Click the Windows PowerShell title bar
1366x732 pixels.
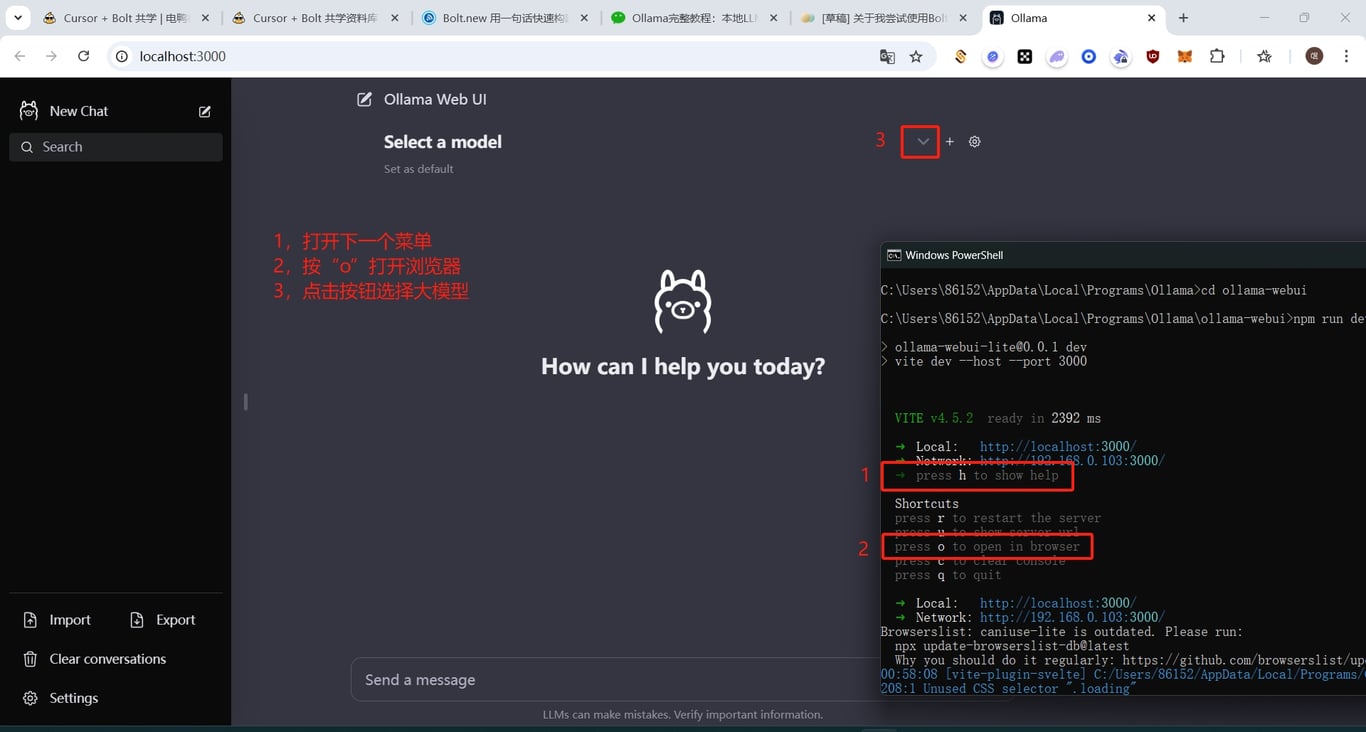1123,255
